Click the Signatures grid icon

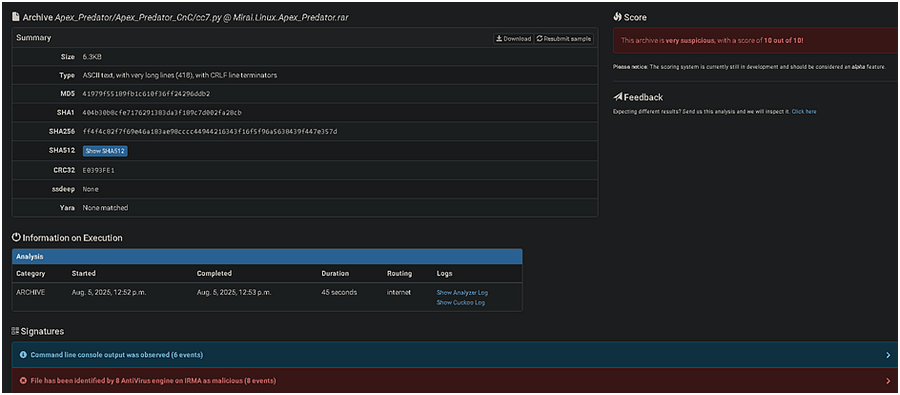point(15,331)
